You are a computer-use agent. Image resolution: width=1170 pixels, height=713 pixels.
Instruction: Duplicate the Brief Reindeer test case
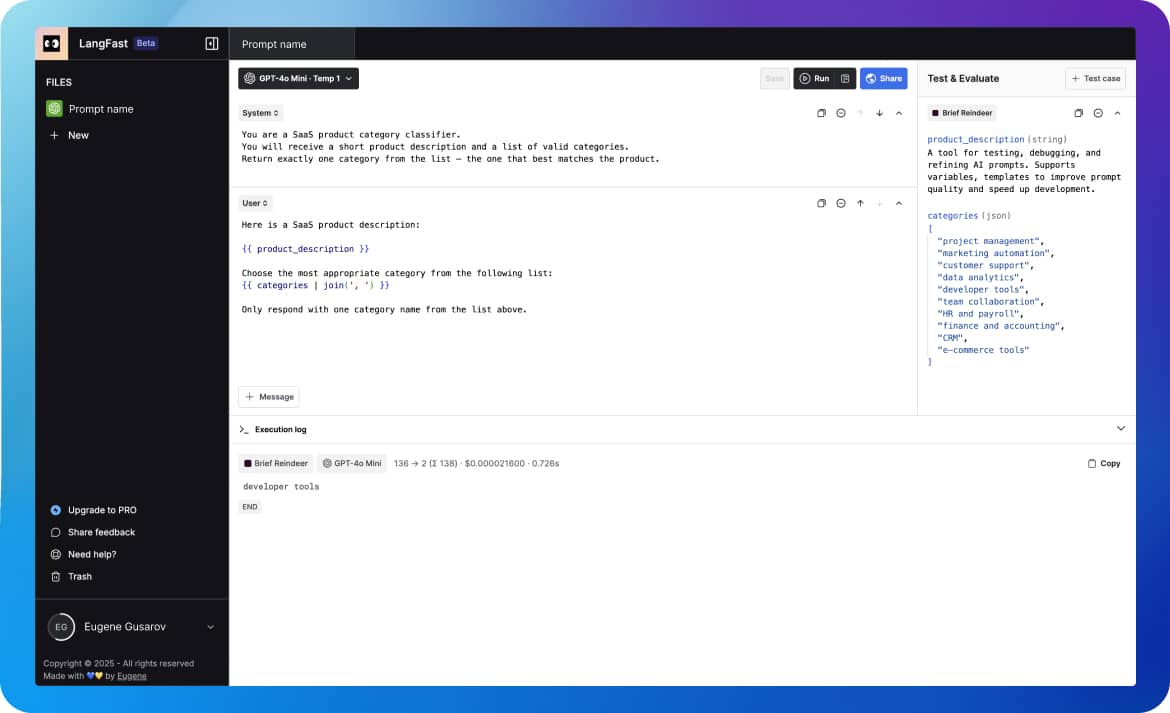tap(1079, 113)
